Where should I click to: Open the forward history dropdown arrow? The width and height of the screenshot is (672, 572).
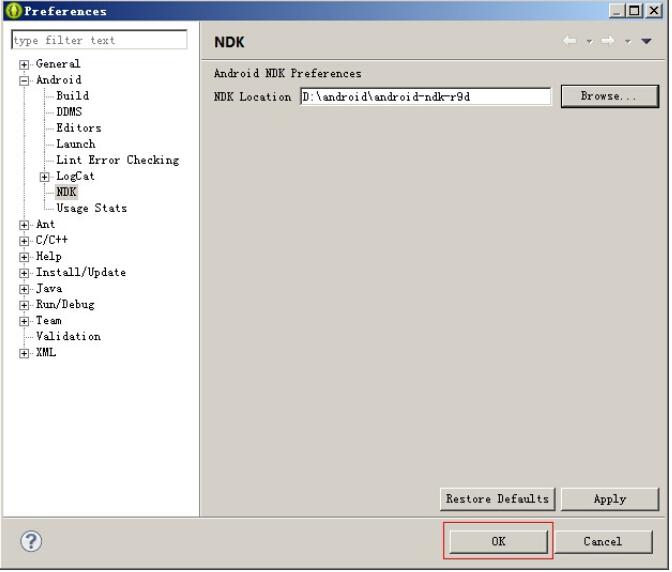tap(628, 42)
